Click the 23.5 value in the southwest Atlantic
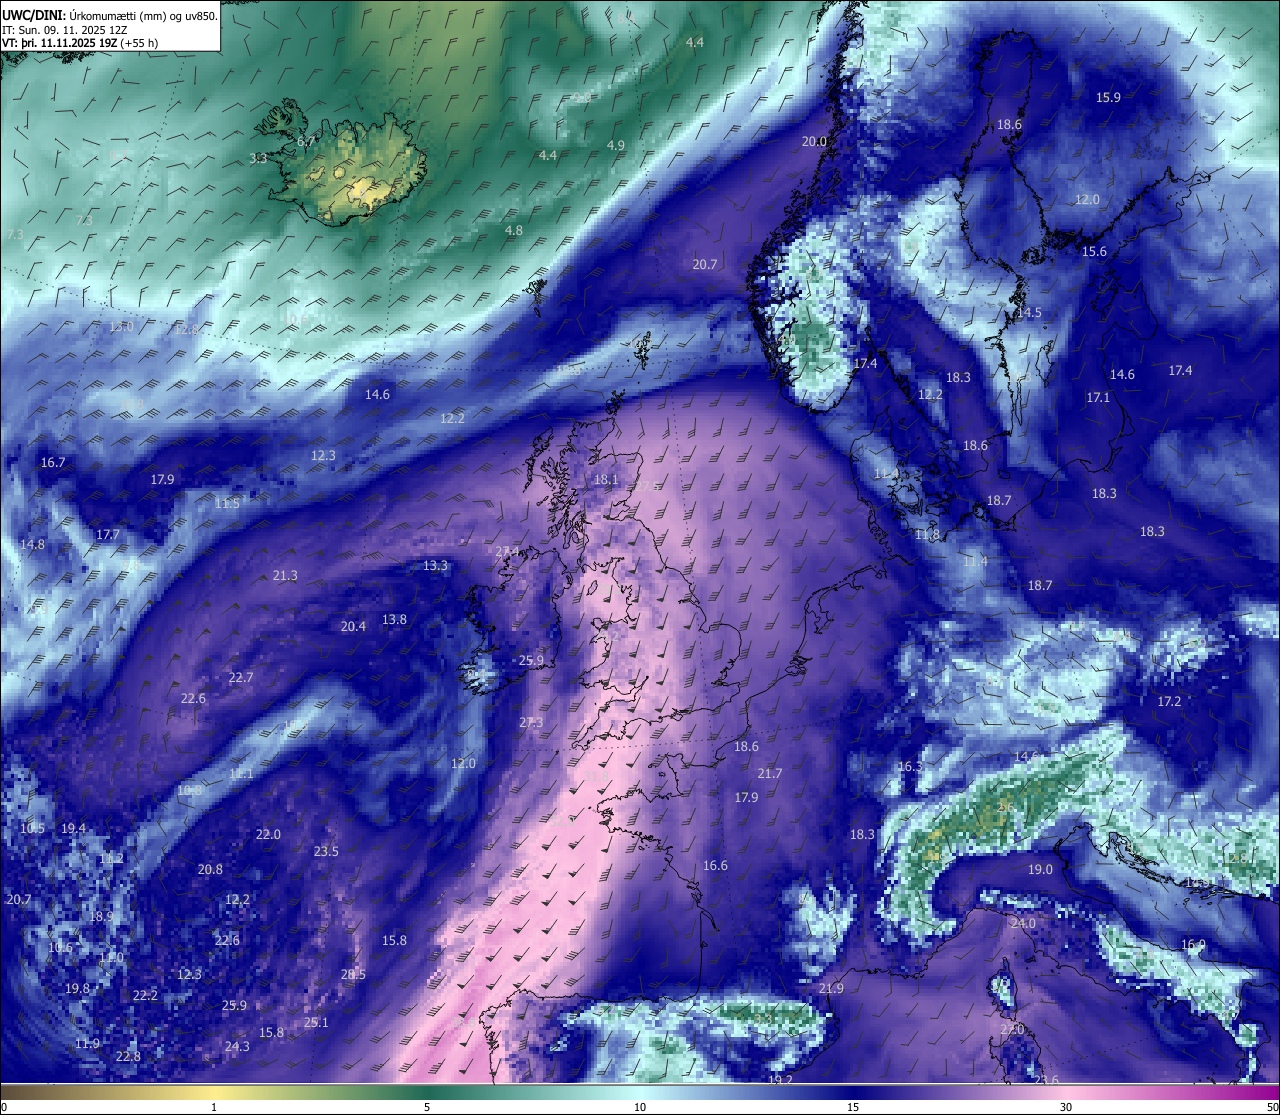The image size is (1280, 1115). (326, 851)
